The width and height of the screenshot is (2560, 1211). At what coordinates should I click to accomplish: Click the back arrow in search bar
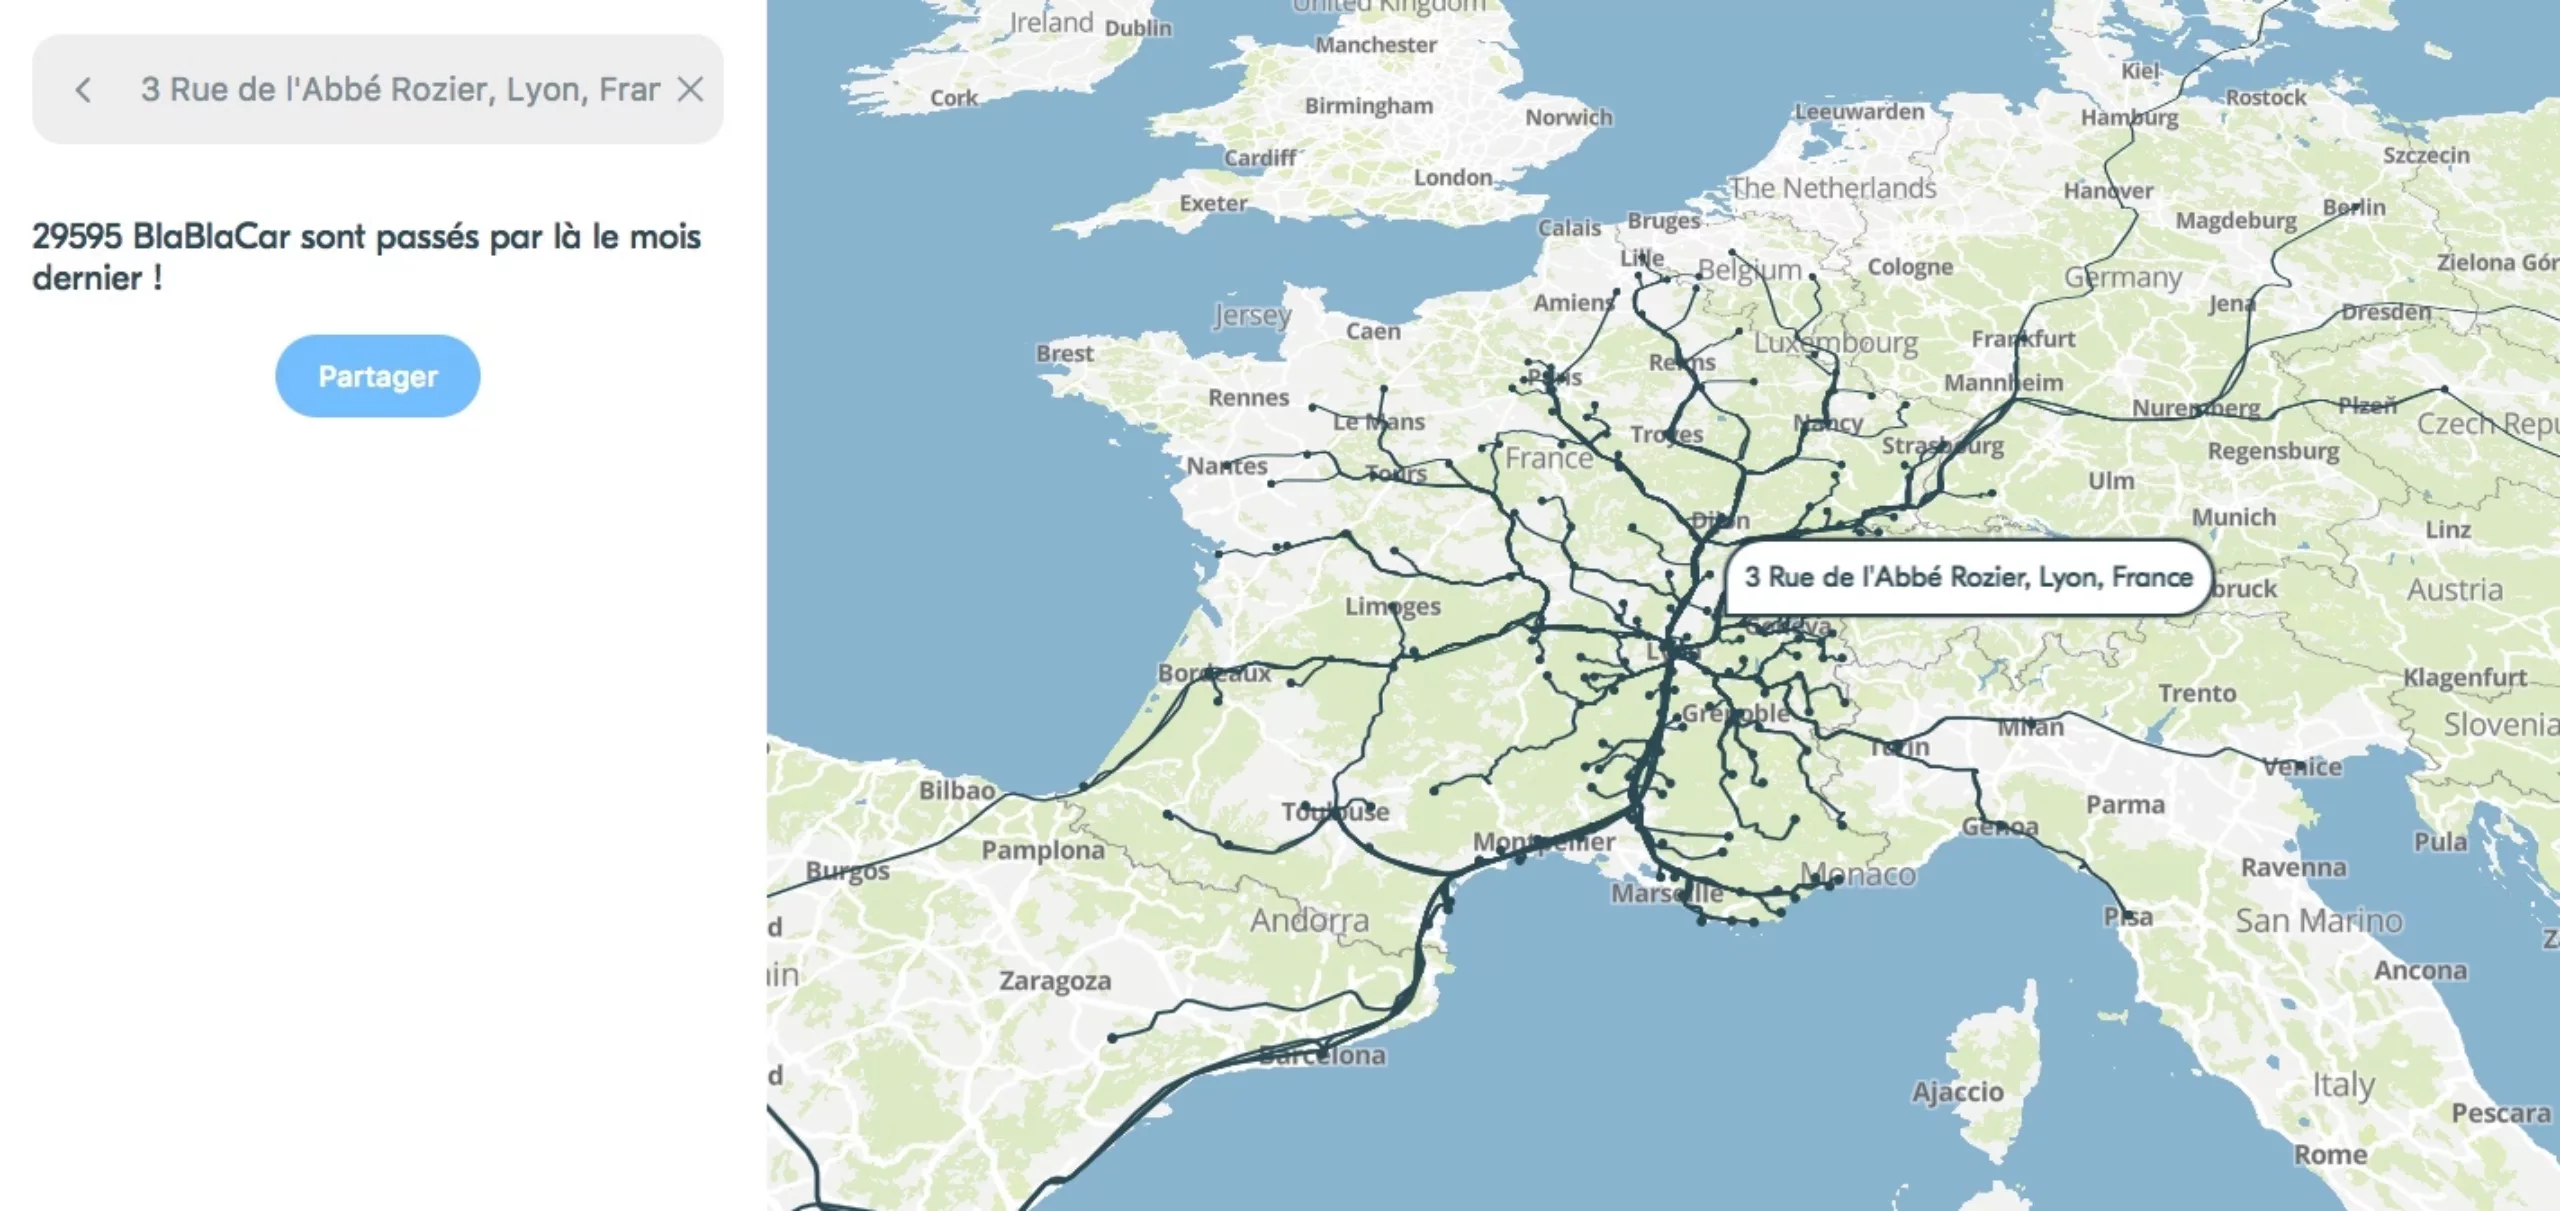(84, 90)
